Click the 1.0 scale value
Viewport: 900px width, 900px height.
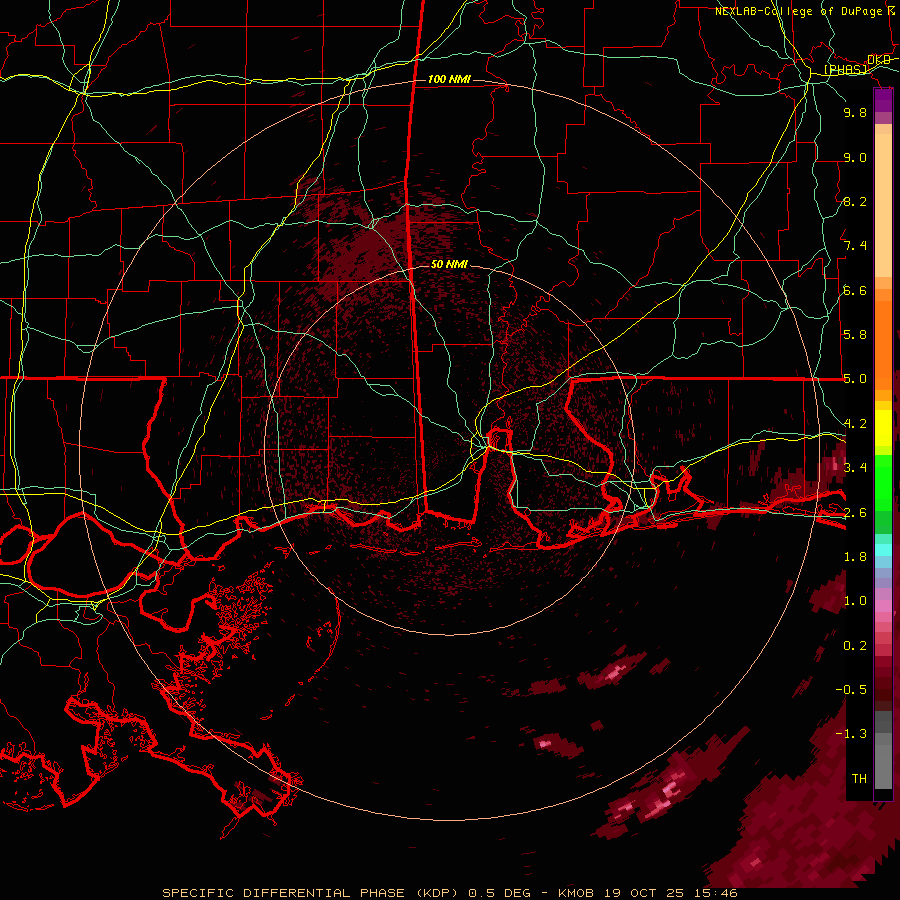tap(855, 601)
